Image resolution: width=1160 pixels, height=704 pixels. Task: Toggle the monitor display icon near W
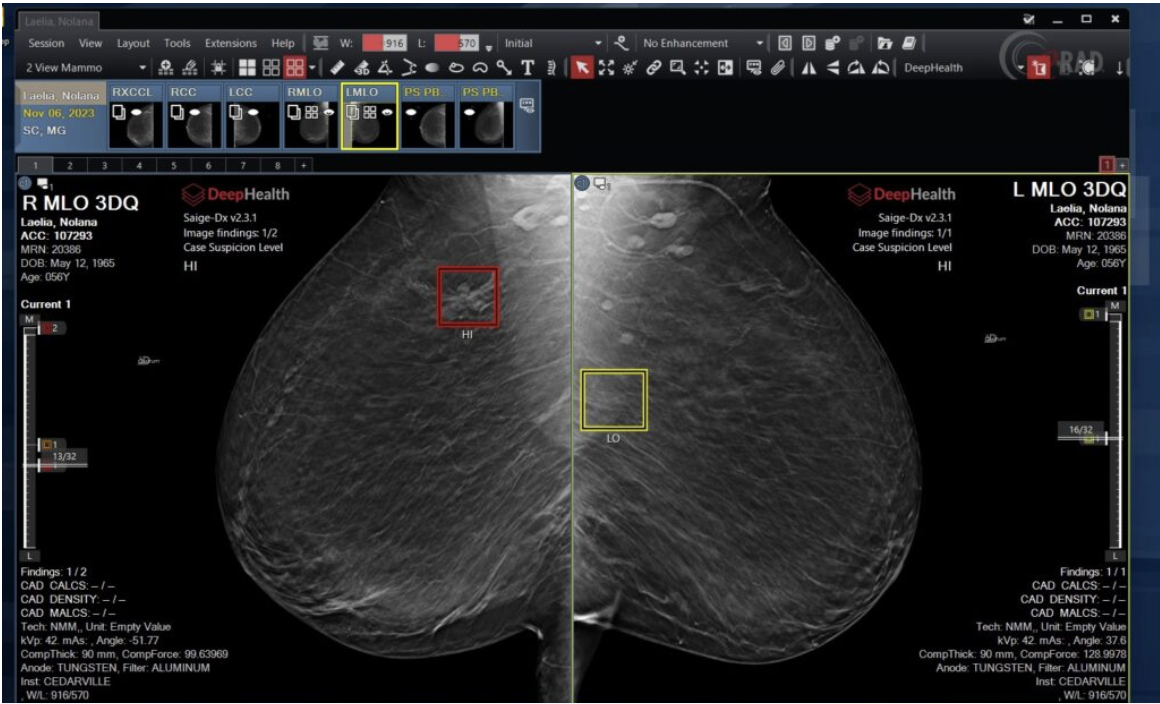[x=320, y=43]
